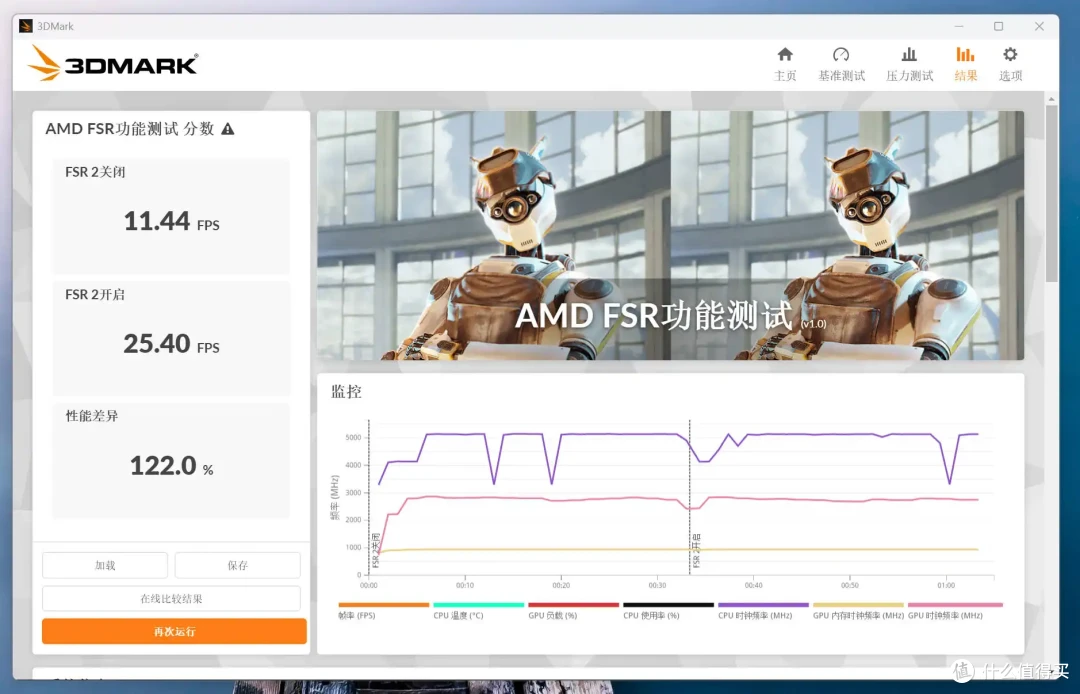Click the FSR 2开启 card label
Screen dimensions: 1080x694
95,295
